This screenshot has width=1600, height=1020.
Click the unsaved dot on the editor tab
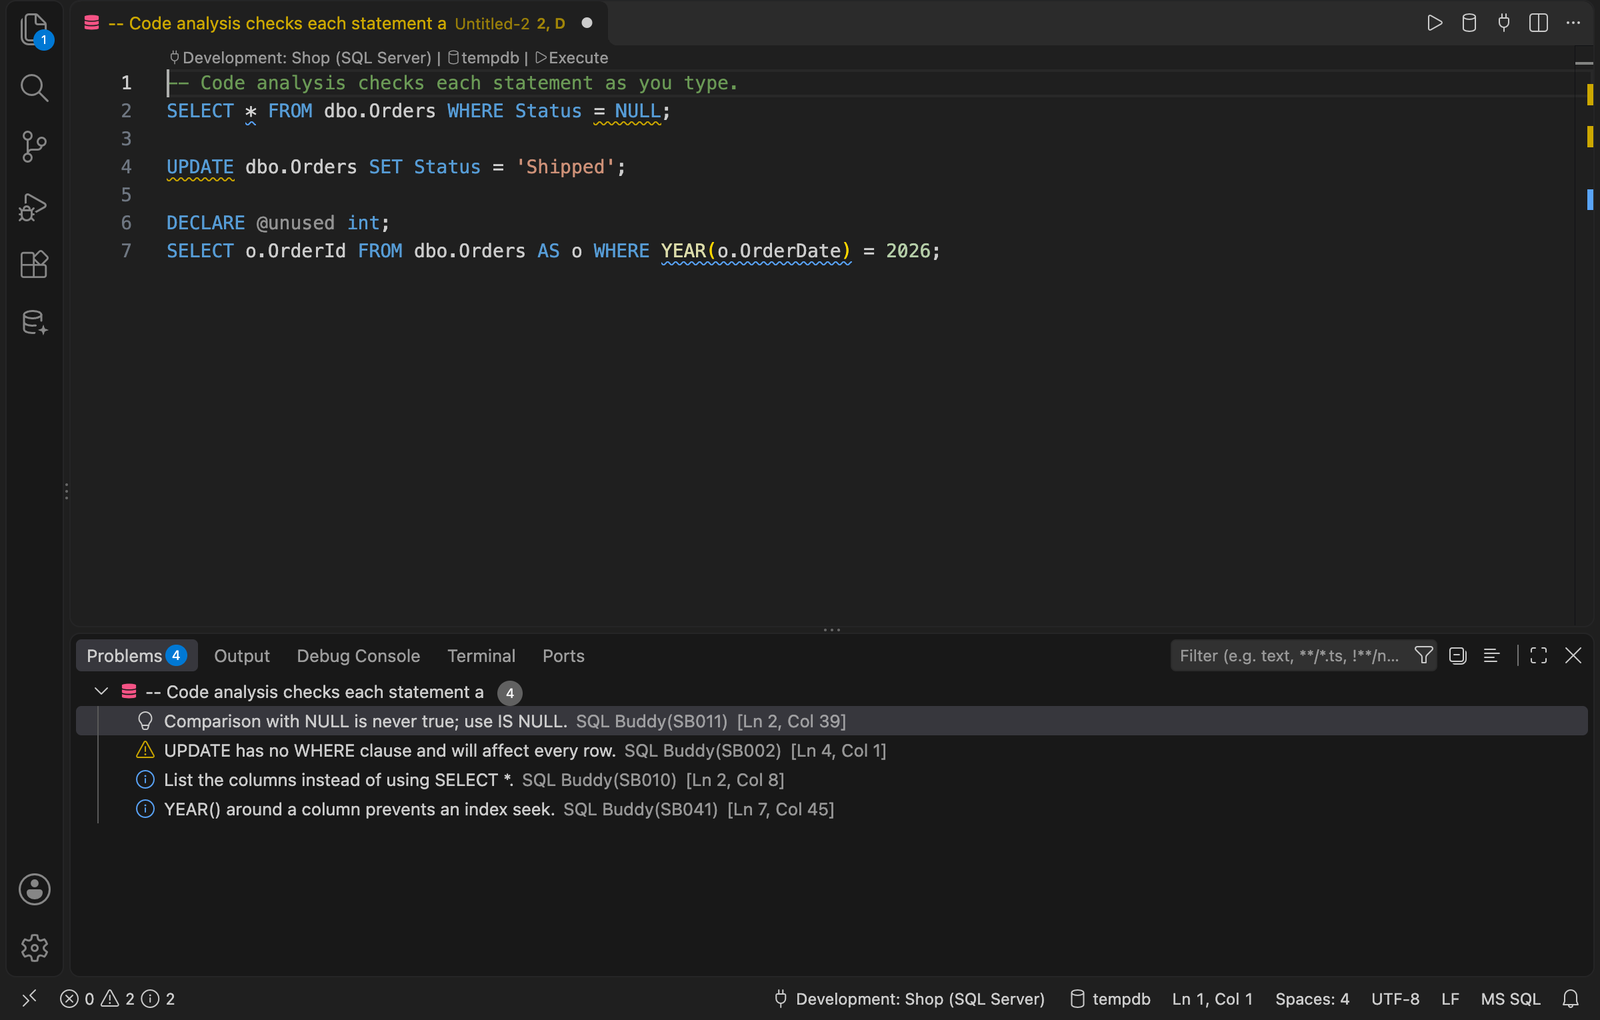(x=587, y=23)
